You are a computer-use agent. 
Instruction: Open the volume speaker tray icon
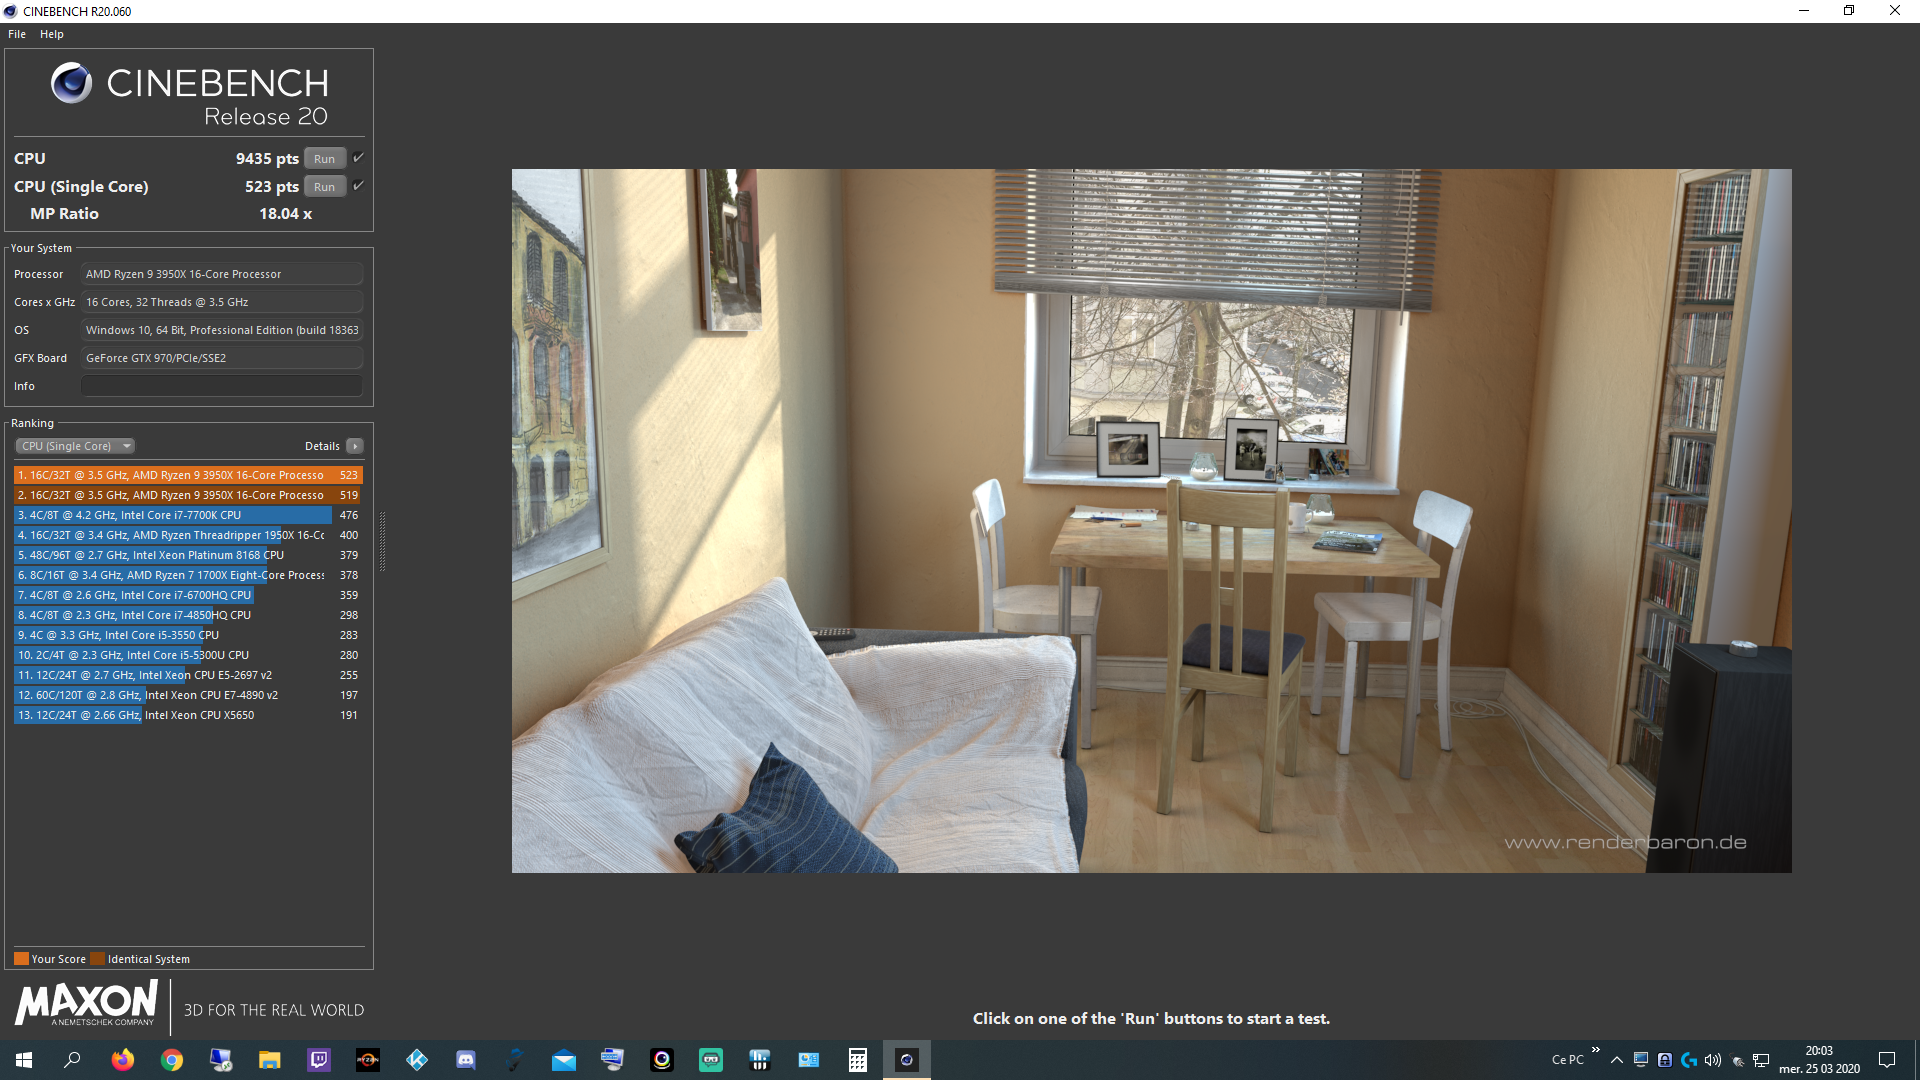(1713, 1060)
